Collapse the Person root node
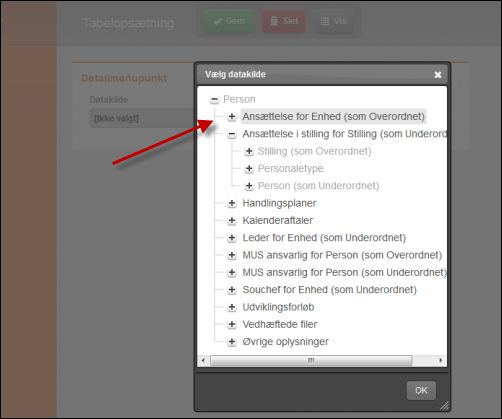The image size is (502, 419). (214, 99)
